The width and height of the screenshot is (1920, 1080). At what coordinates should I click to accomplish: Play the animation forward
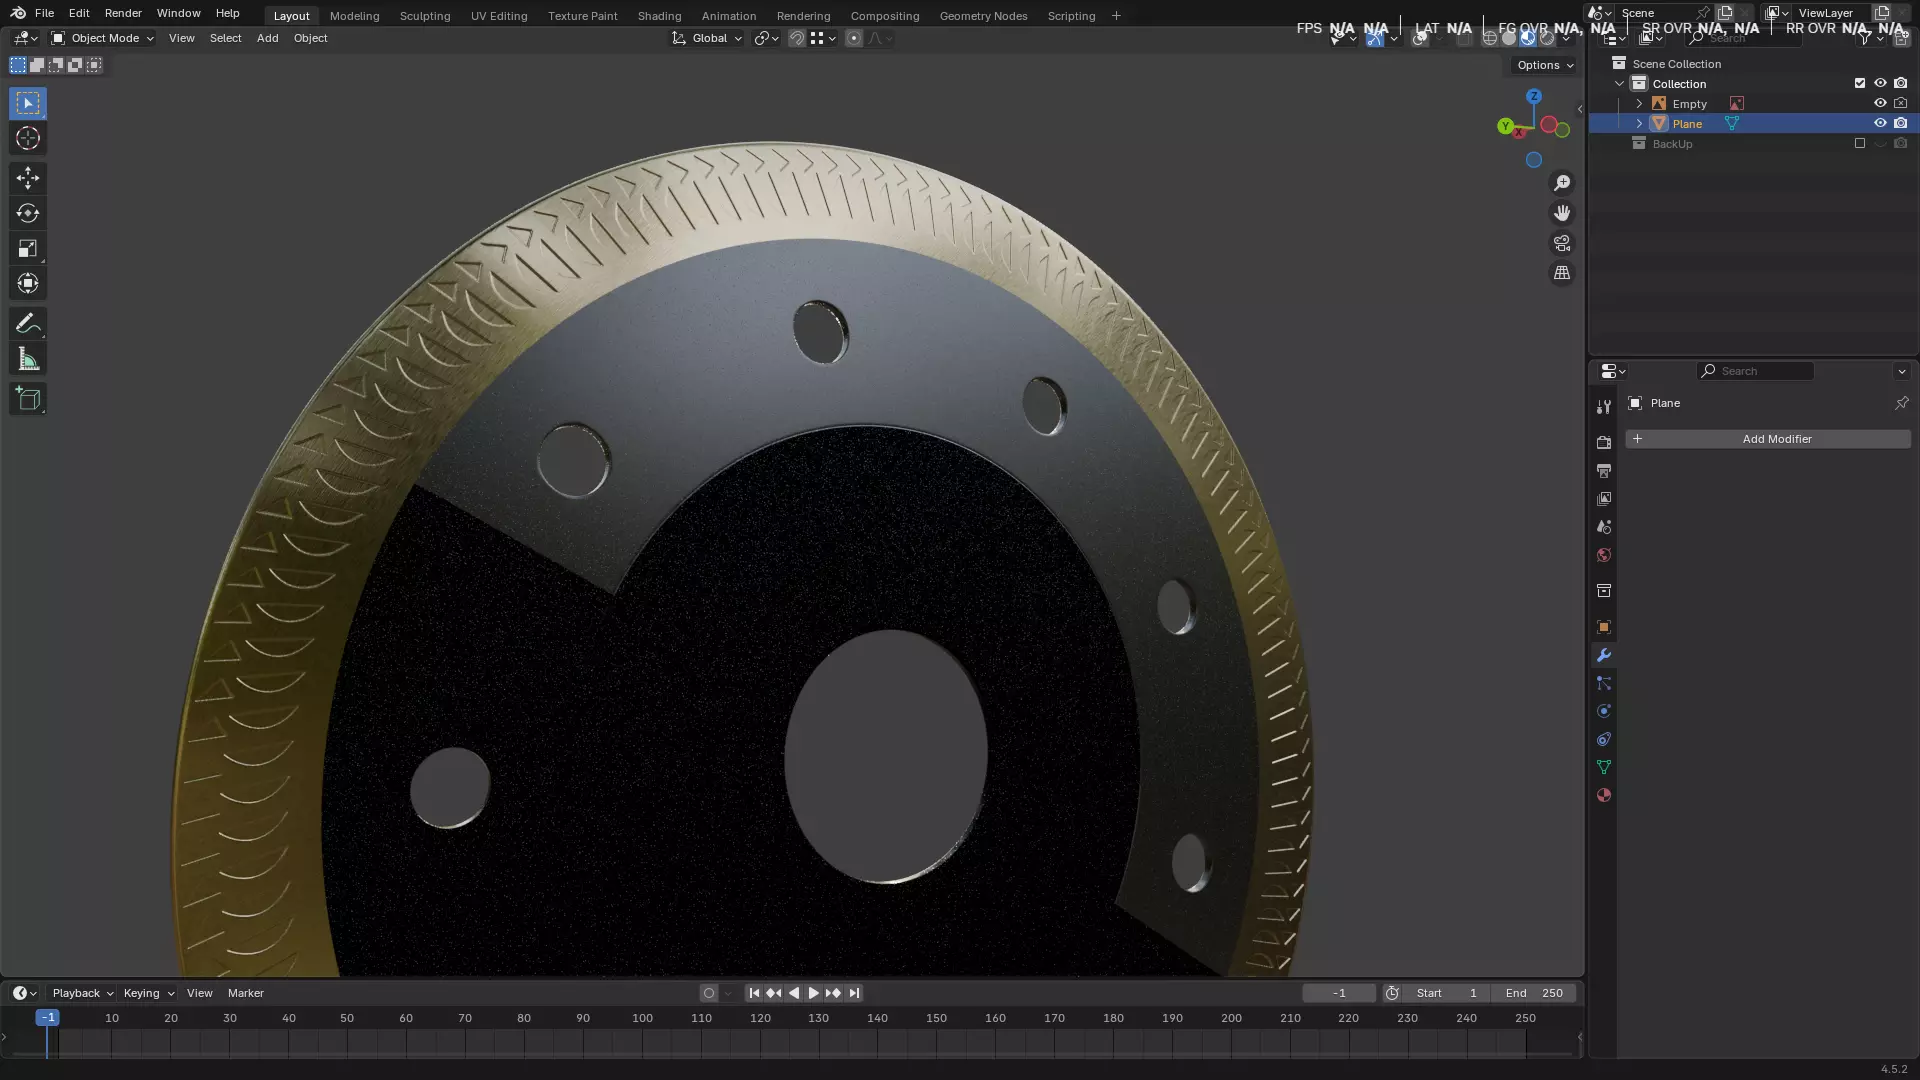click(x=813, y=993)
